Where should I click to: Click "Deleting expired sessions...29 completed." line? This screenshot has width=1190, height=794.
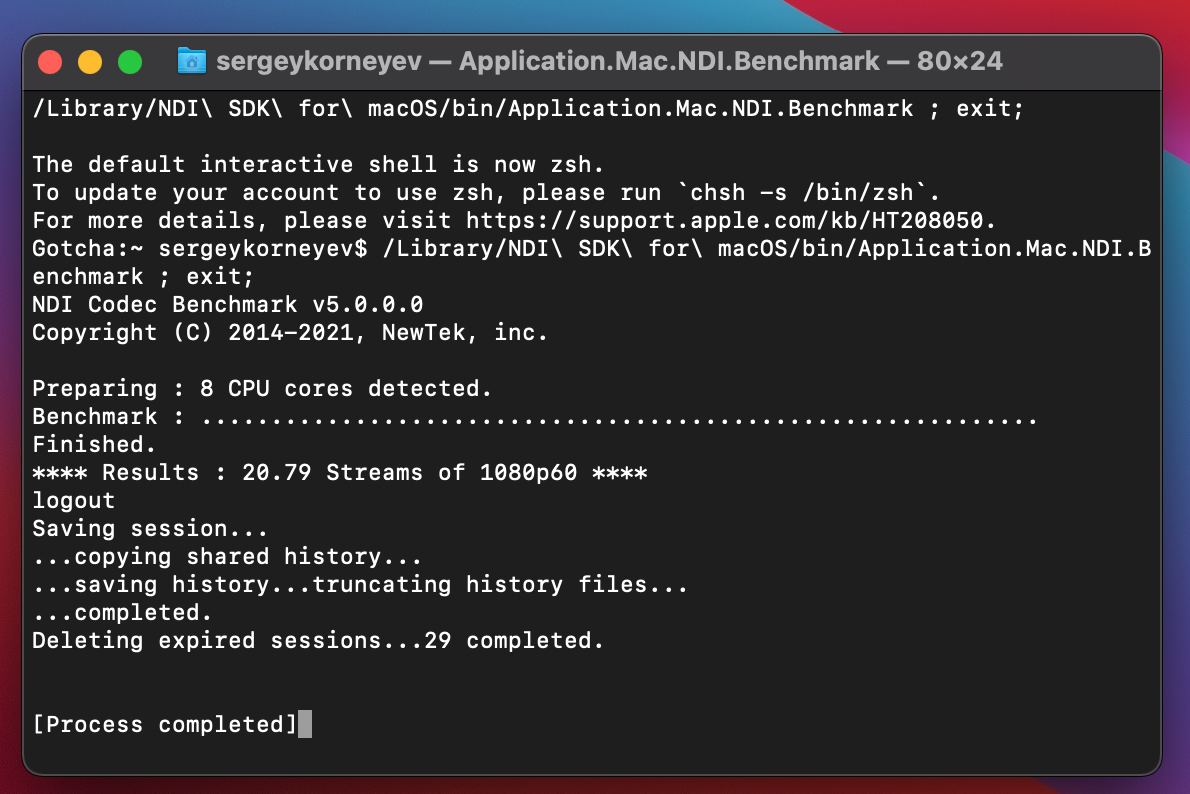318,640
